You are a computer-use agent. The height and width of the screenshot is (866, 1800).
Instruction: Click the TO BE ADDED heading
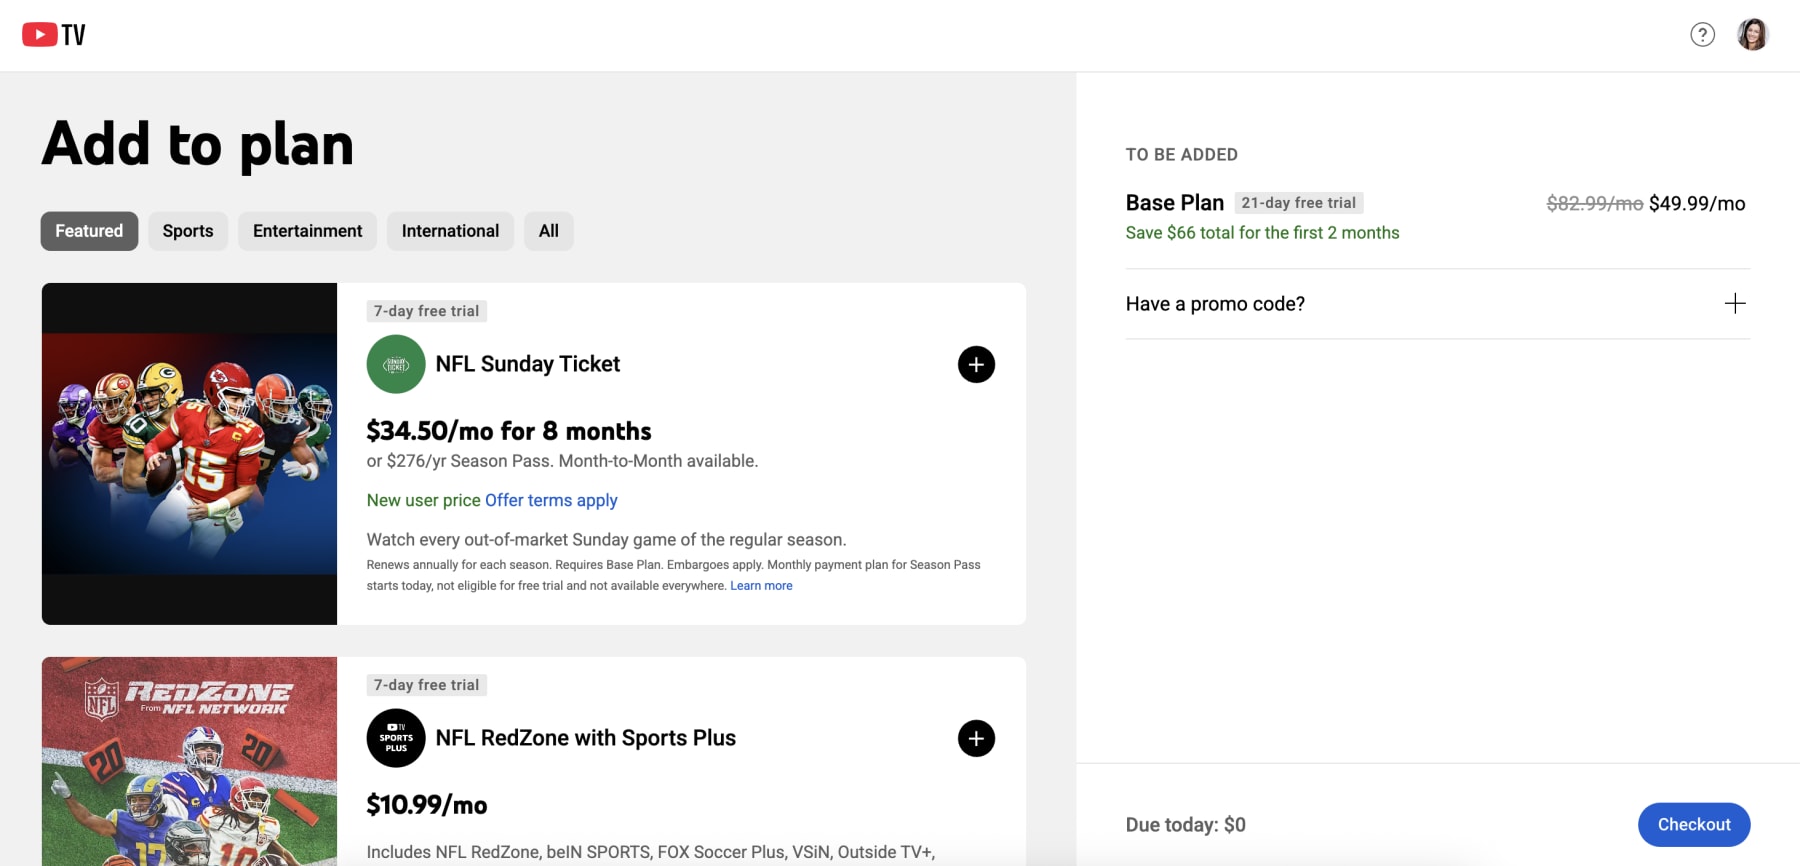point(1182,155)
